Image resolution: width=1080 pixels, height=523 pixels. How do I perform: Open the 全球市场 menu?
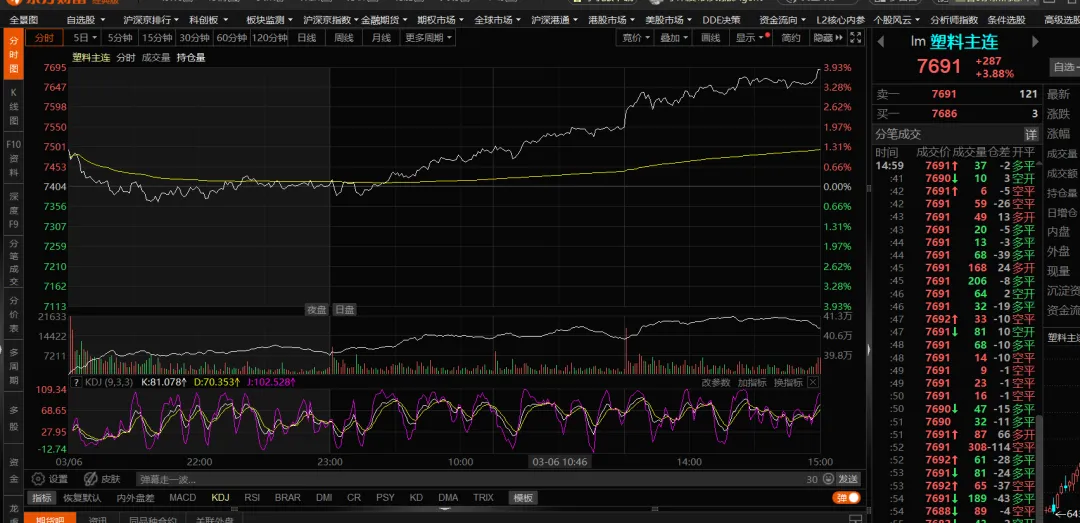pos(497,20)
